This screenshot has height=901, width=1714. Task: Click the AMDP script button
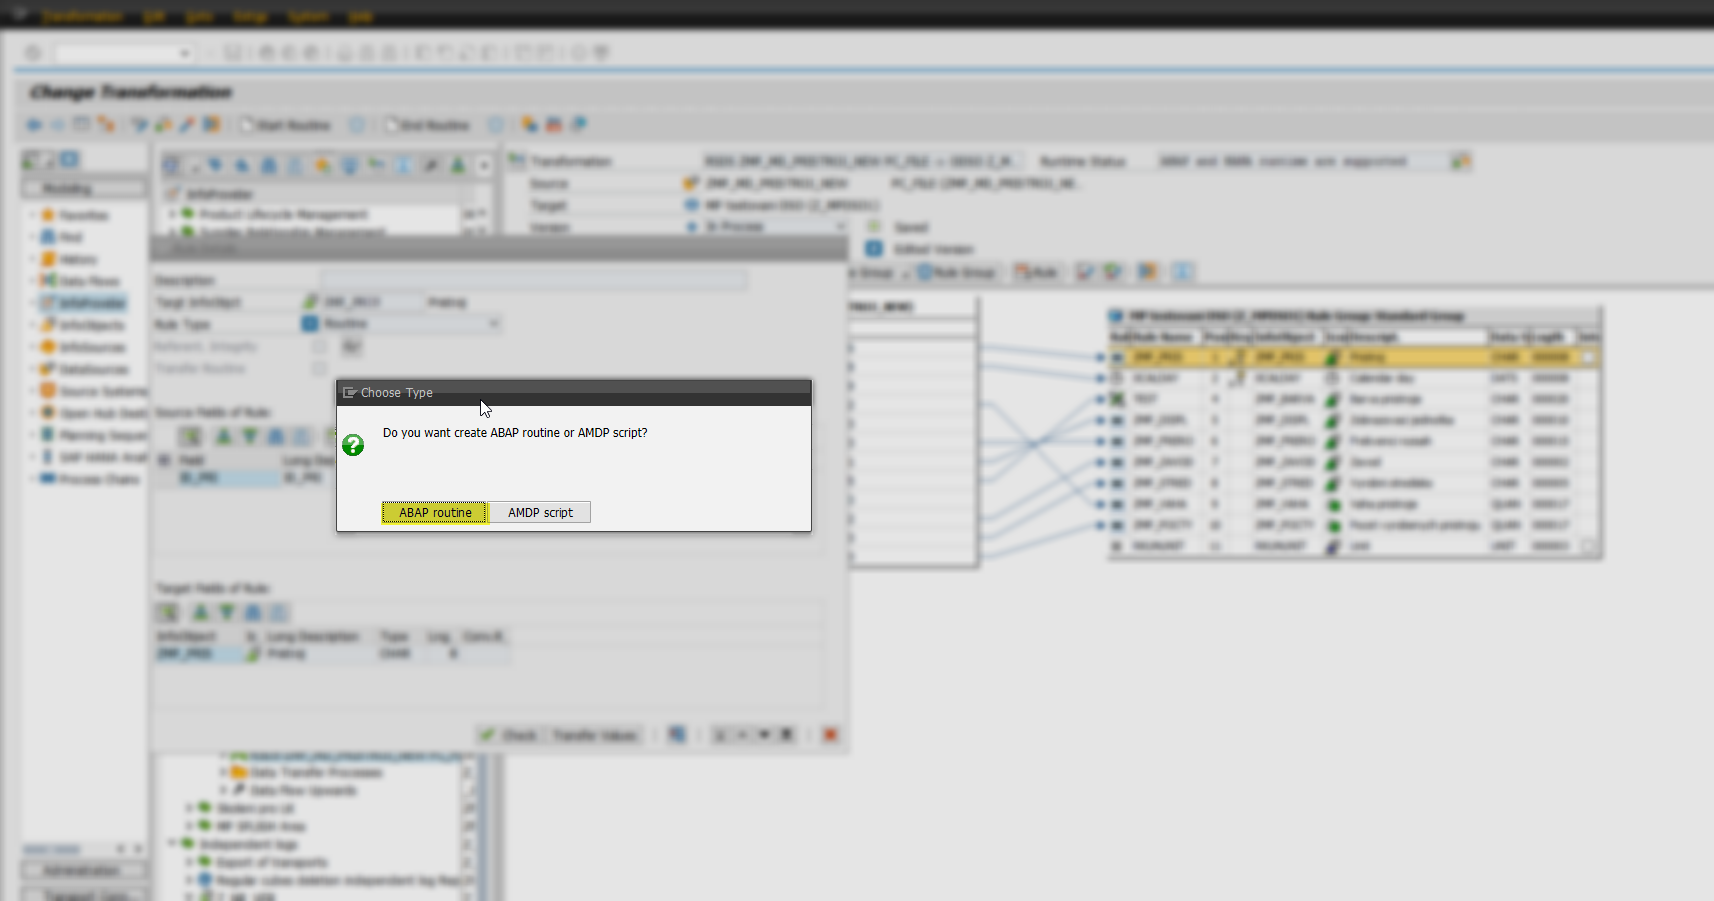[x=539, y=512]
